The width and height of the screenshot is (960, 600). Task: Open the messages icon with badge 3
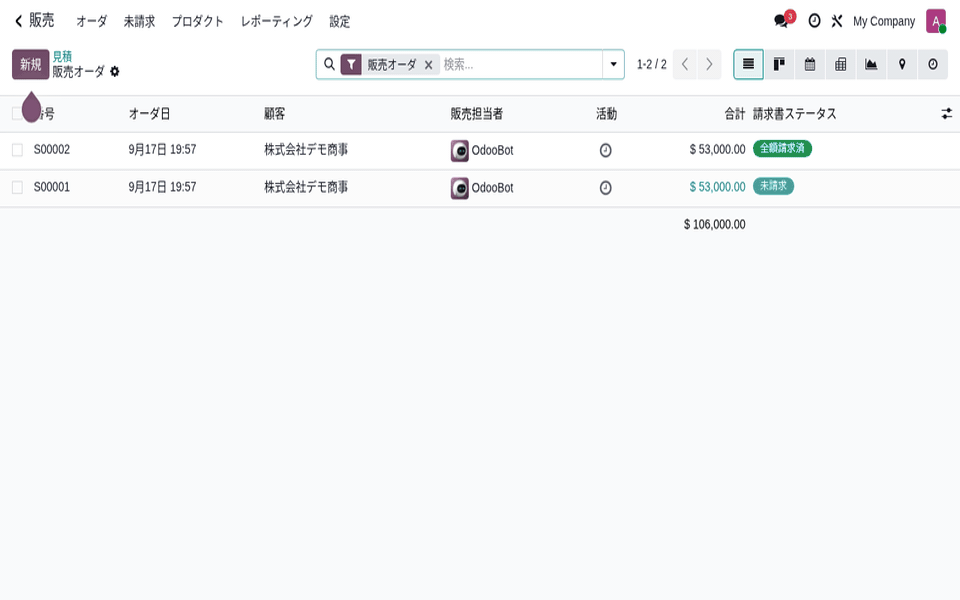782,21
